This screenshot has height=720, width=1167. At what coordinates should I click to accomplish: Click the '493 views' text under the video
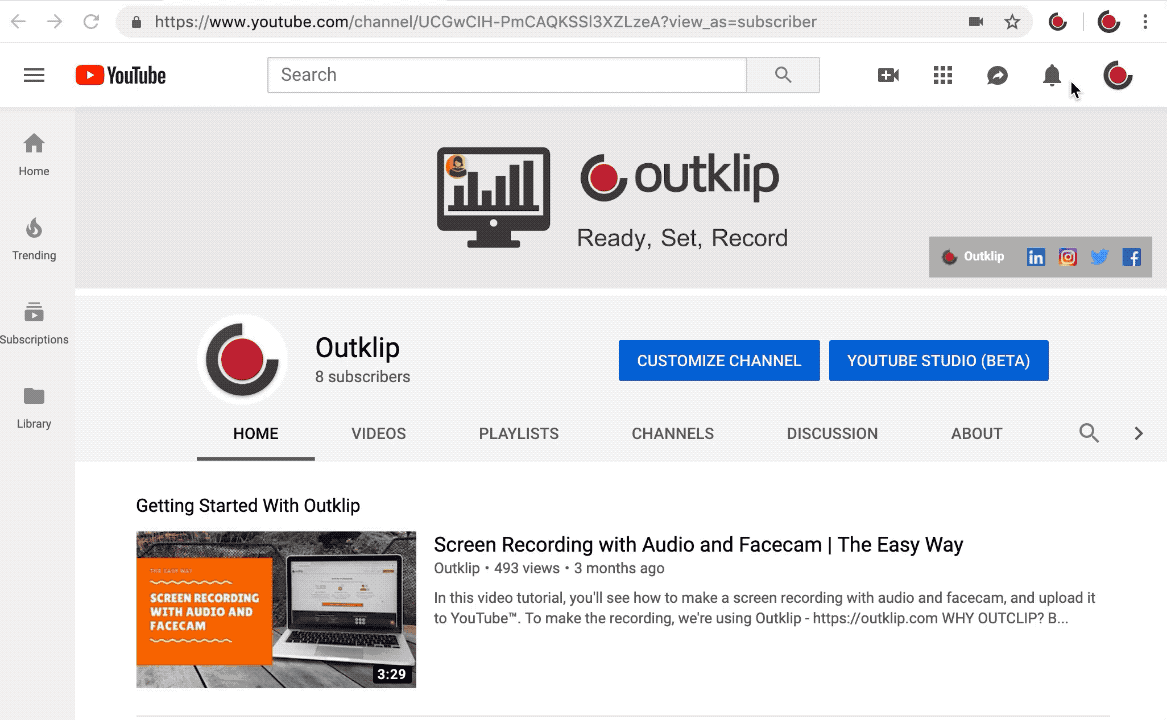(x=527, y=568)
